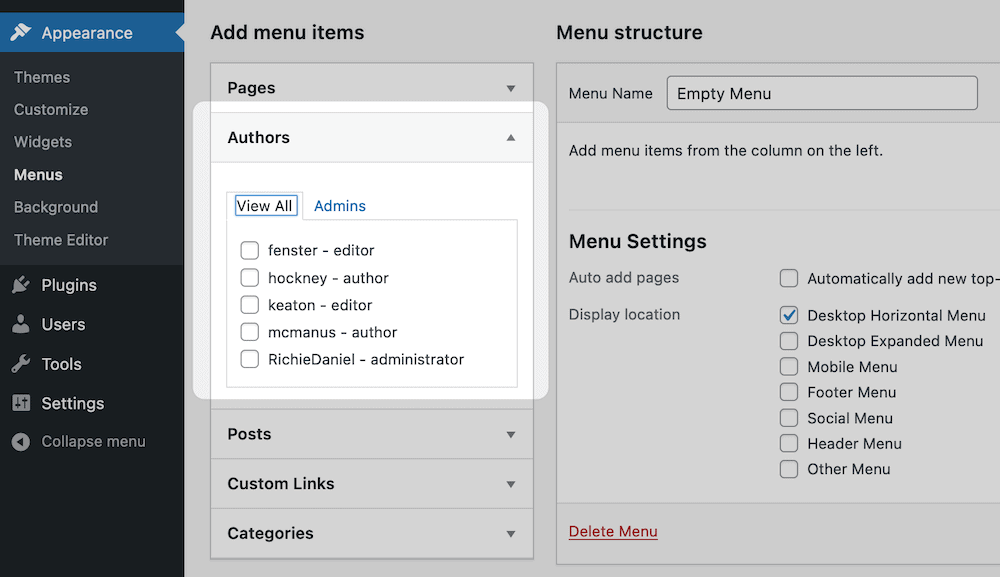The height and width of the screenshot is (577, 1000).
Task: Click the Tools wrench icon
Action: point(18,363)
